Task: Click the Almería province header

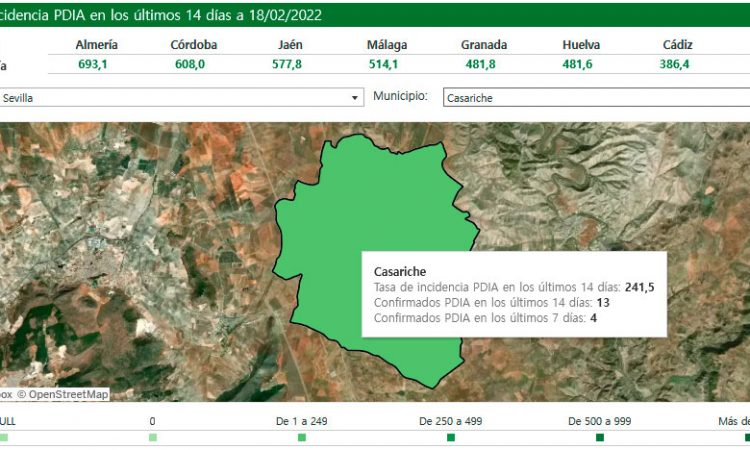Action: click(x=97, y=45)
